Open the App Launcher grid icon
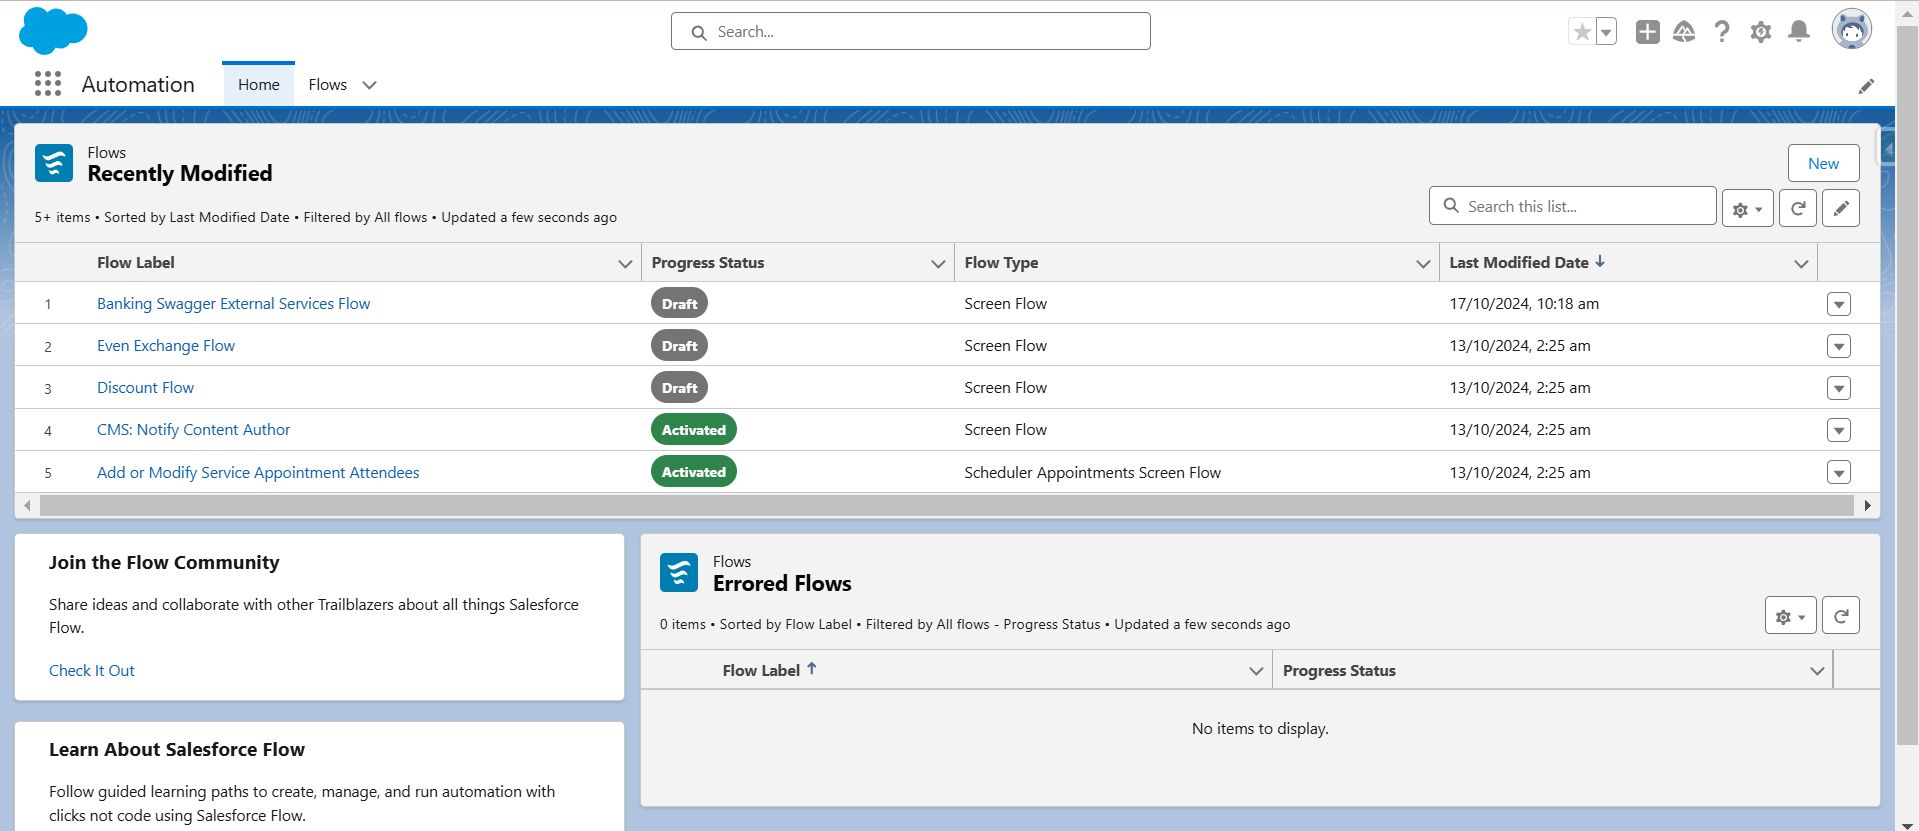1919x831 pixels. click(47, 84)
